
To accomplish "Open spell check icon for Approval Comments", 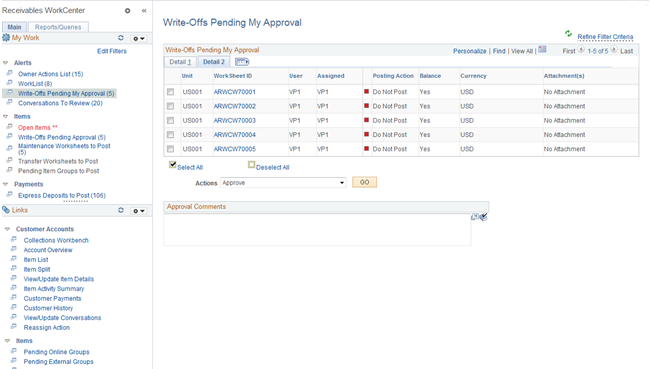I will (483, 217).
